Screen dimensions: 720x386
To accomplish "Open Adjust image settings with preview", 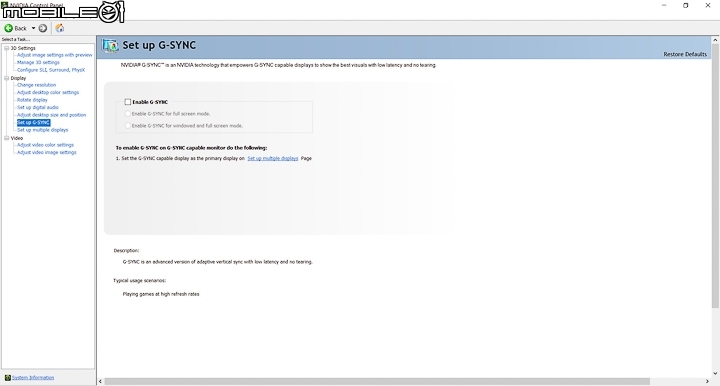I will (55, 55).
